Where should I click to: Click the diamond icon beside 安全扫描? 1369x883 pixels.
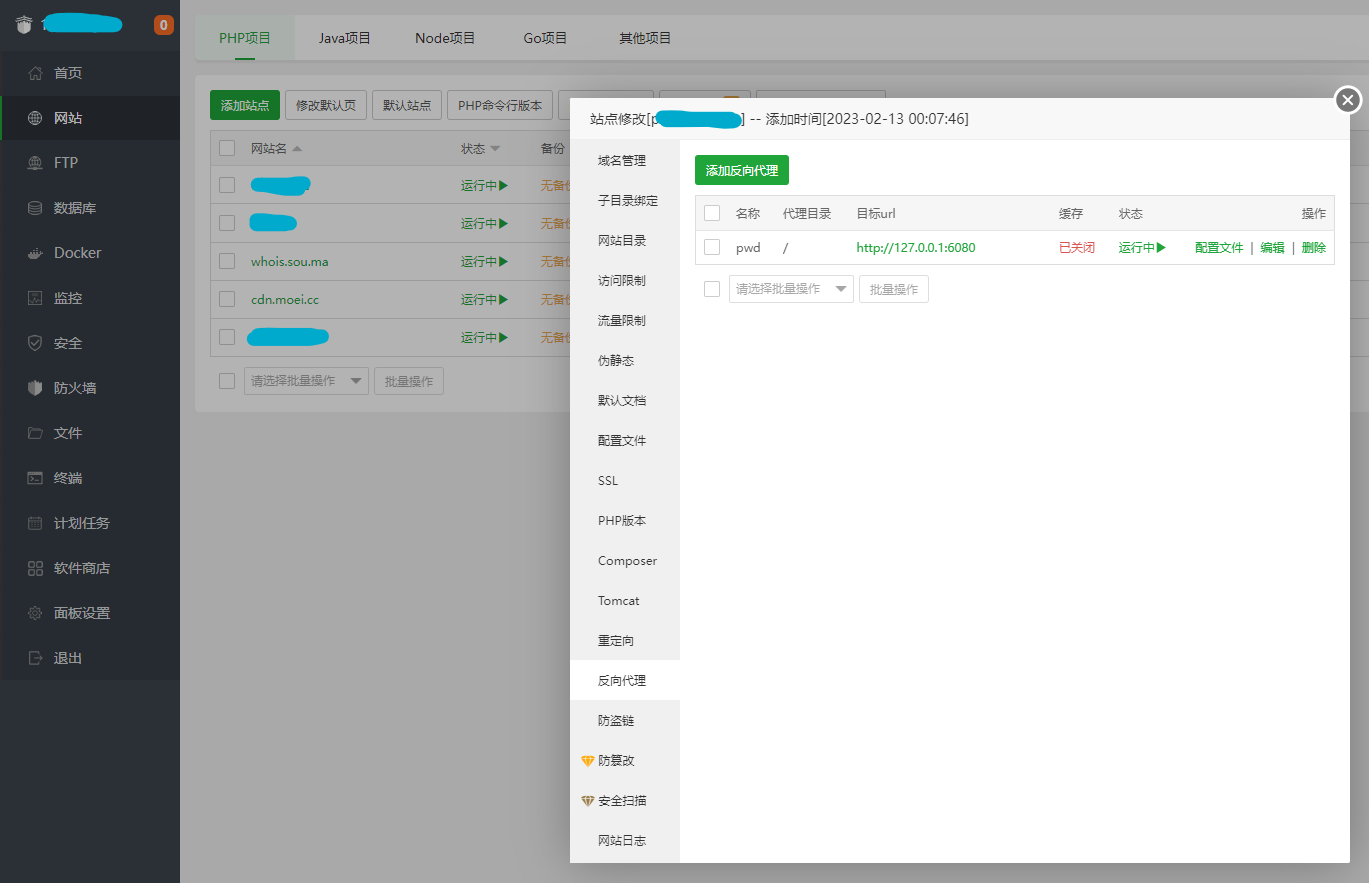[588, 801]
